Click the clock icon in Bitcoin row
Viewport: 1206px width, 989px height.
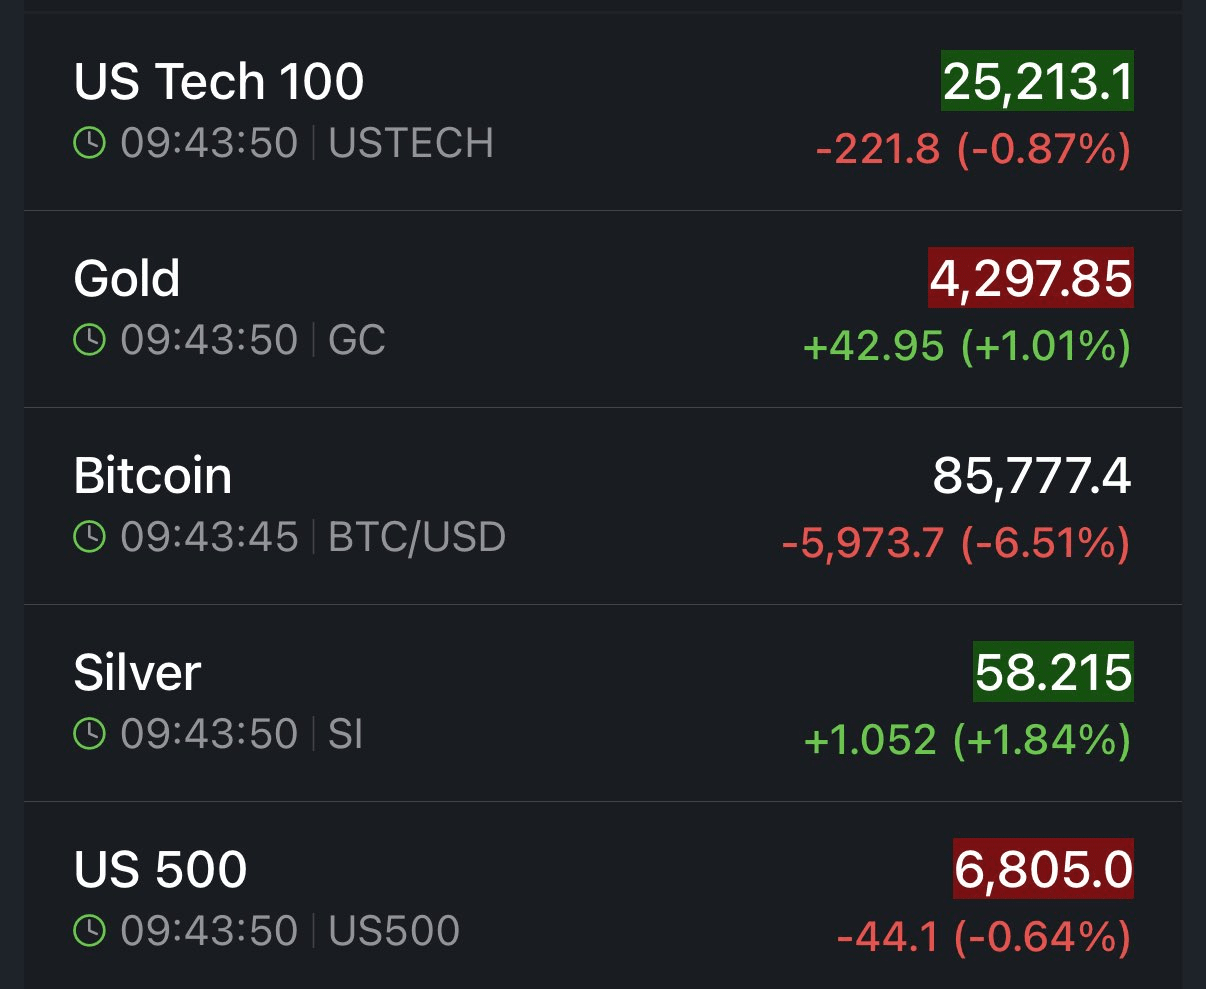pyautogui.click(x=89, y=538)
